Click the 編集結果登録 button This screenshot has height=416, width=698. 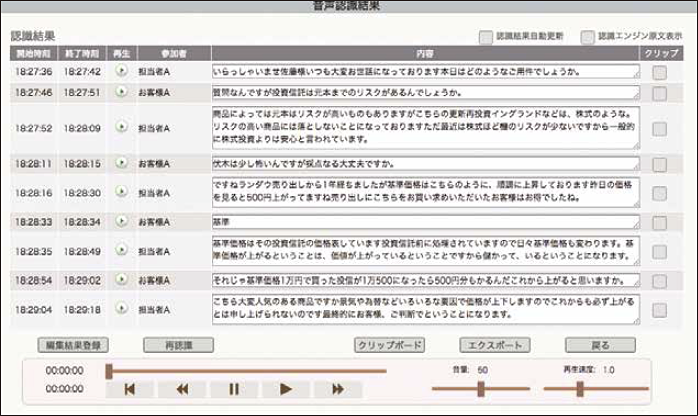click(x=73, y=345)
